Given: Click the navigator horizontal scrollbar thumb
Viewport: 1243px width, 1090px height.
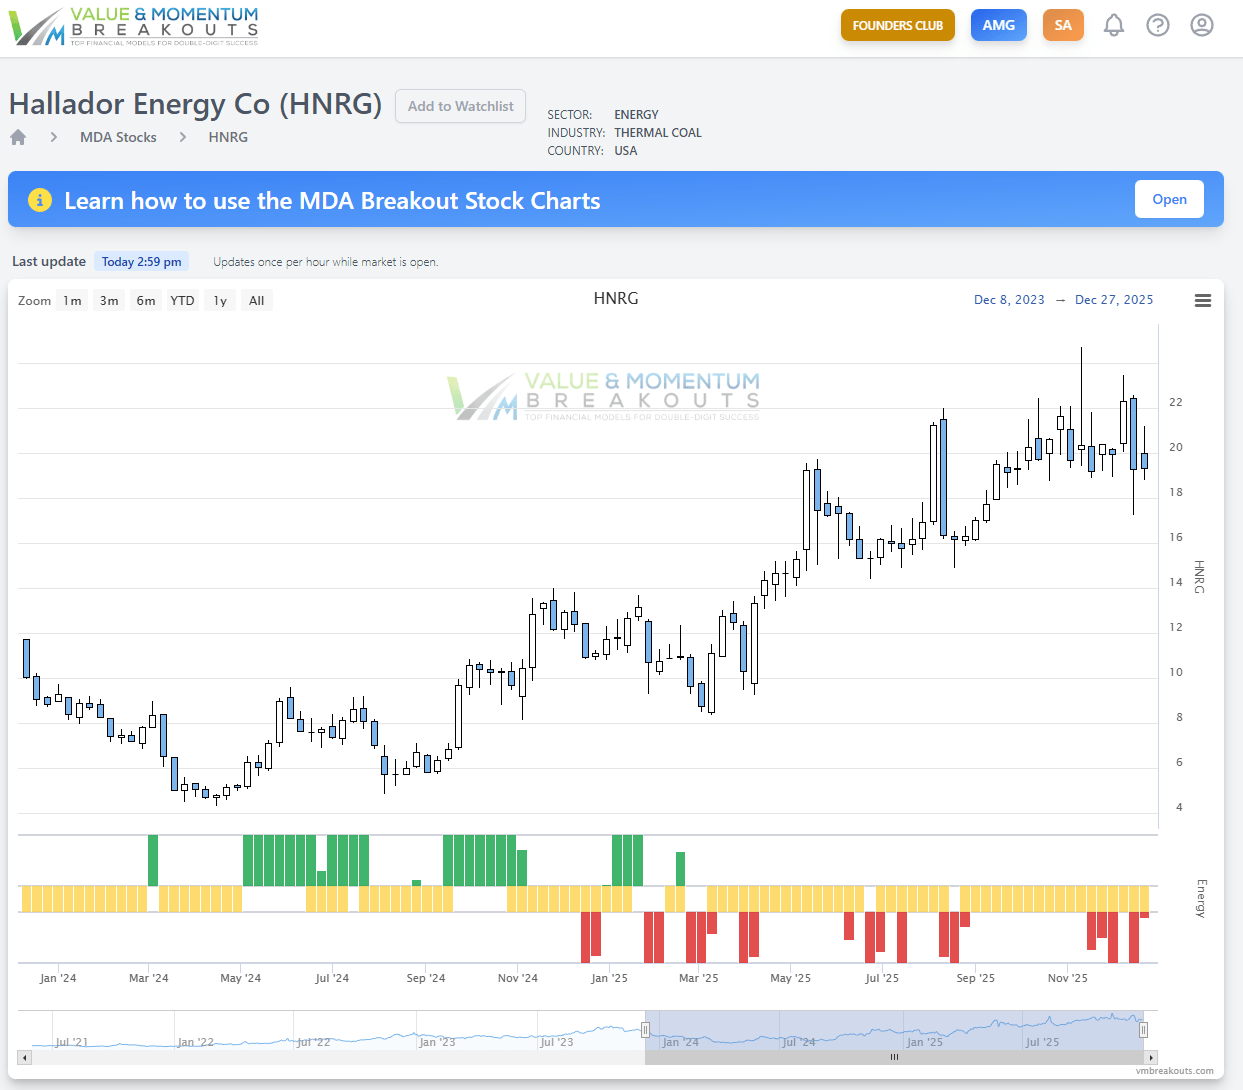Looking at the screenshot, I should [895, 1057].
